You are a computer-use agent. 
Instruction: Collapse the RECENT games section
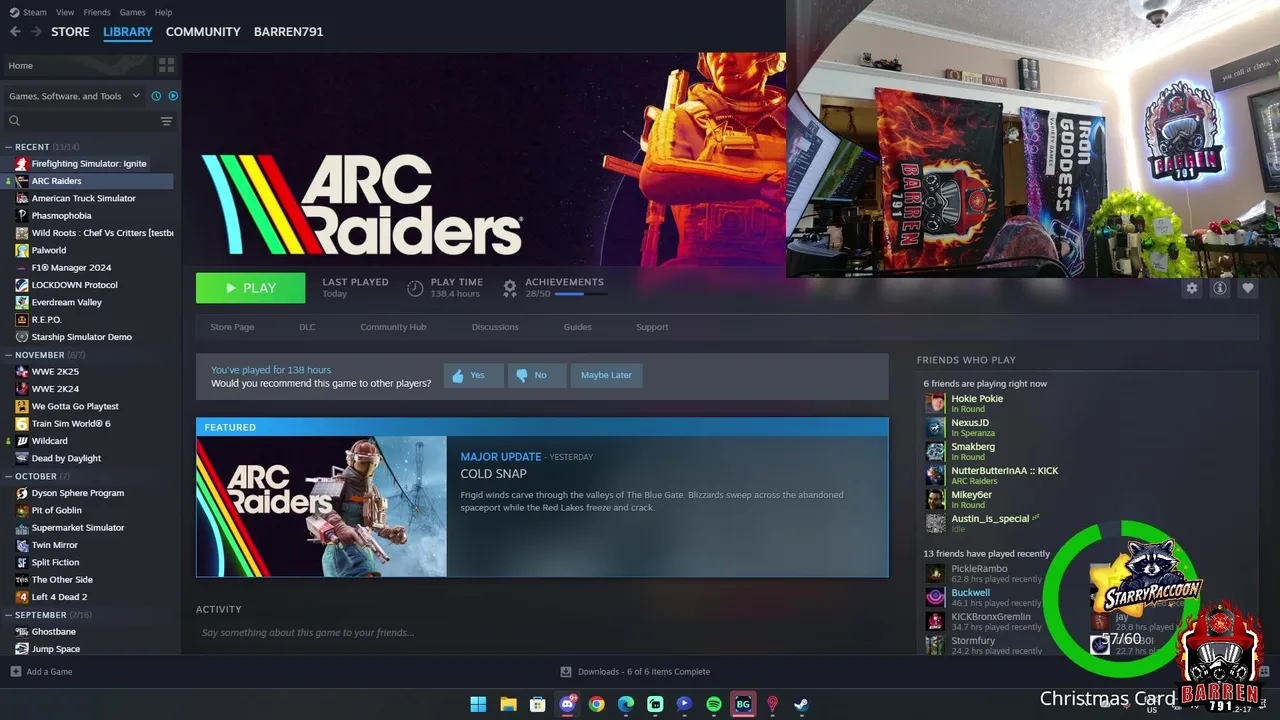pos(8,147)
